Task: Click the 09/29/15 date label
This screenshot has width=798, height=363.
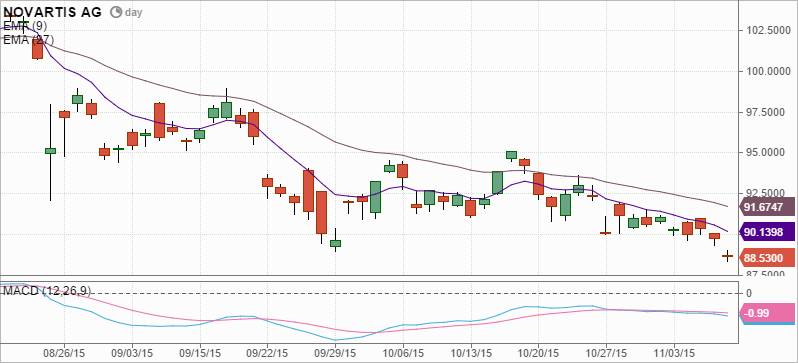Action: pyautogui.click(x=335, y=353)
